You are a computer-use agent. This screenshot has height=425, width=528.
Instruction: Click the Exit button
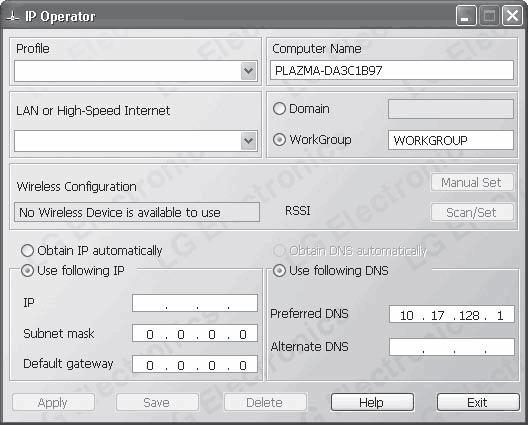click(478, 402)
